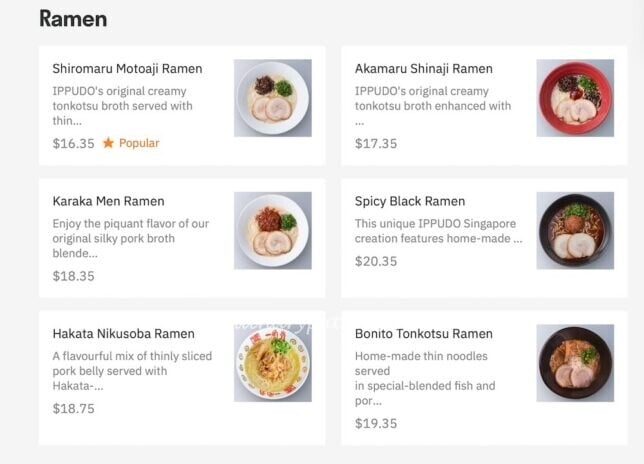The width and height of the screenshot is (644, 464).
Task: Click the Hakata Nikusoba pork belly description
Action: click(x=132, y=371)
